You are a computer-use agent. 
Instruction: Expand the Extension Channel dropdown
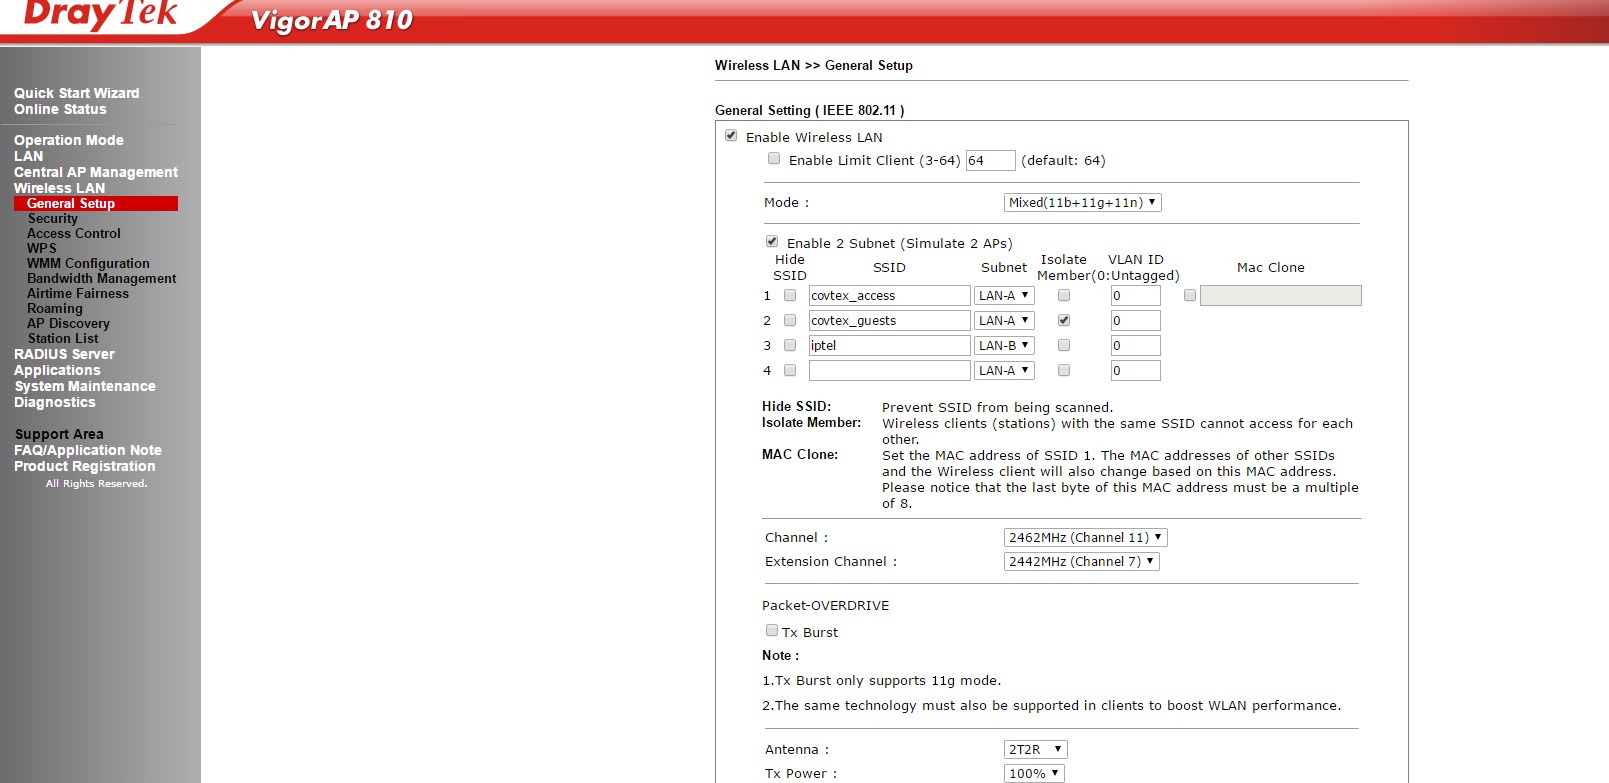[x=1081, y=562]
